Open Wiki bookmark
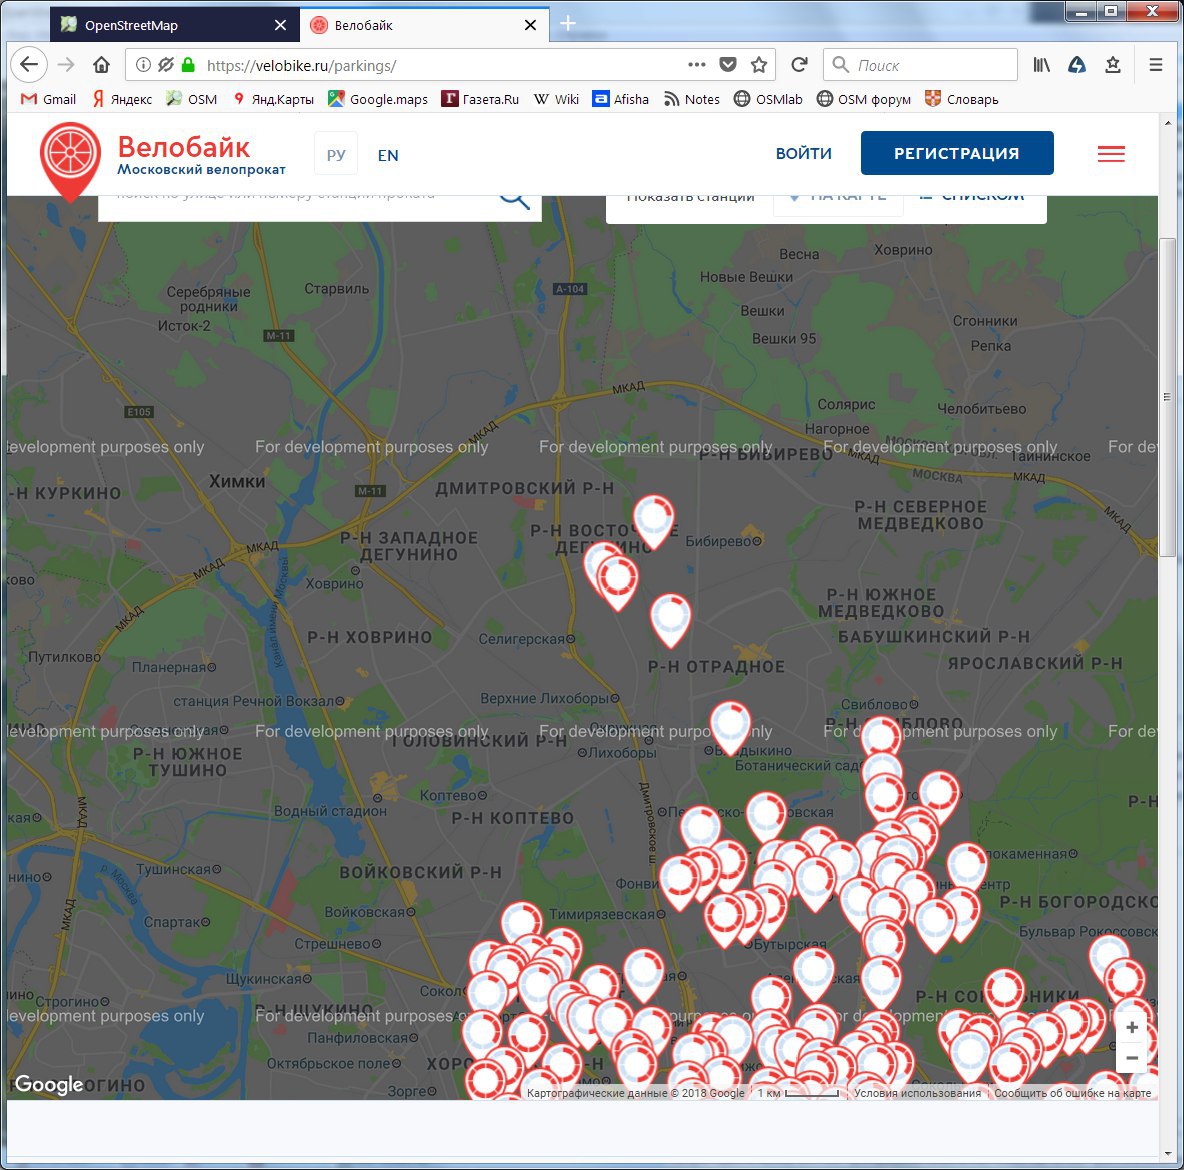The height and width of the screenshot is (1170, 1184). coord(557,99)
